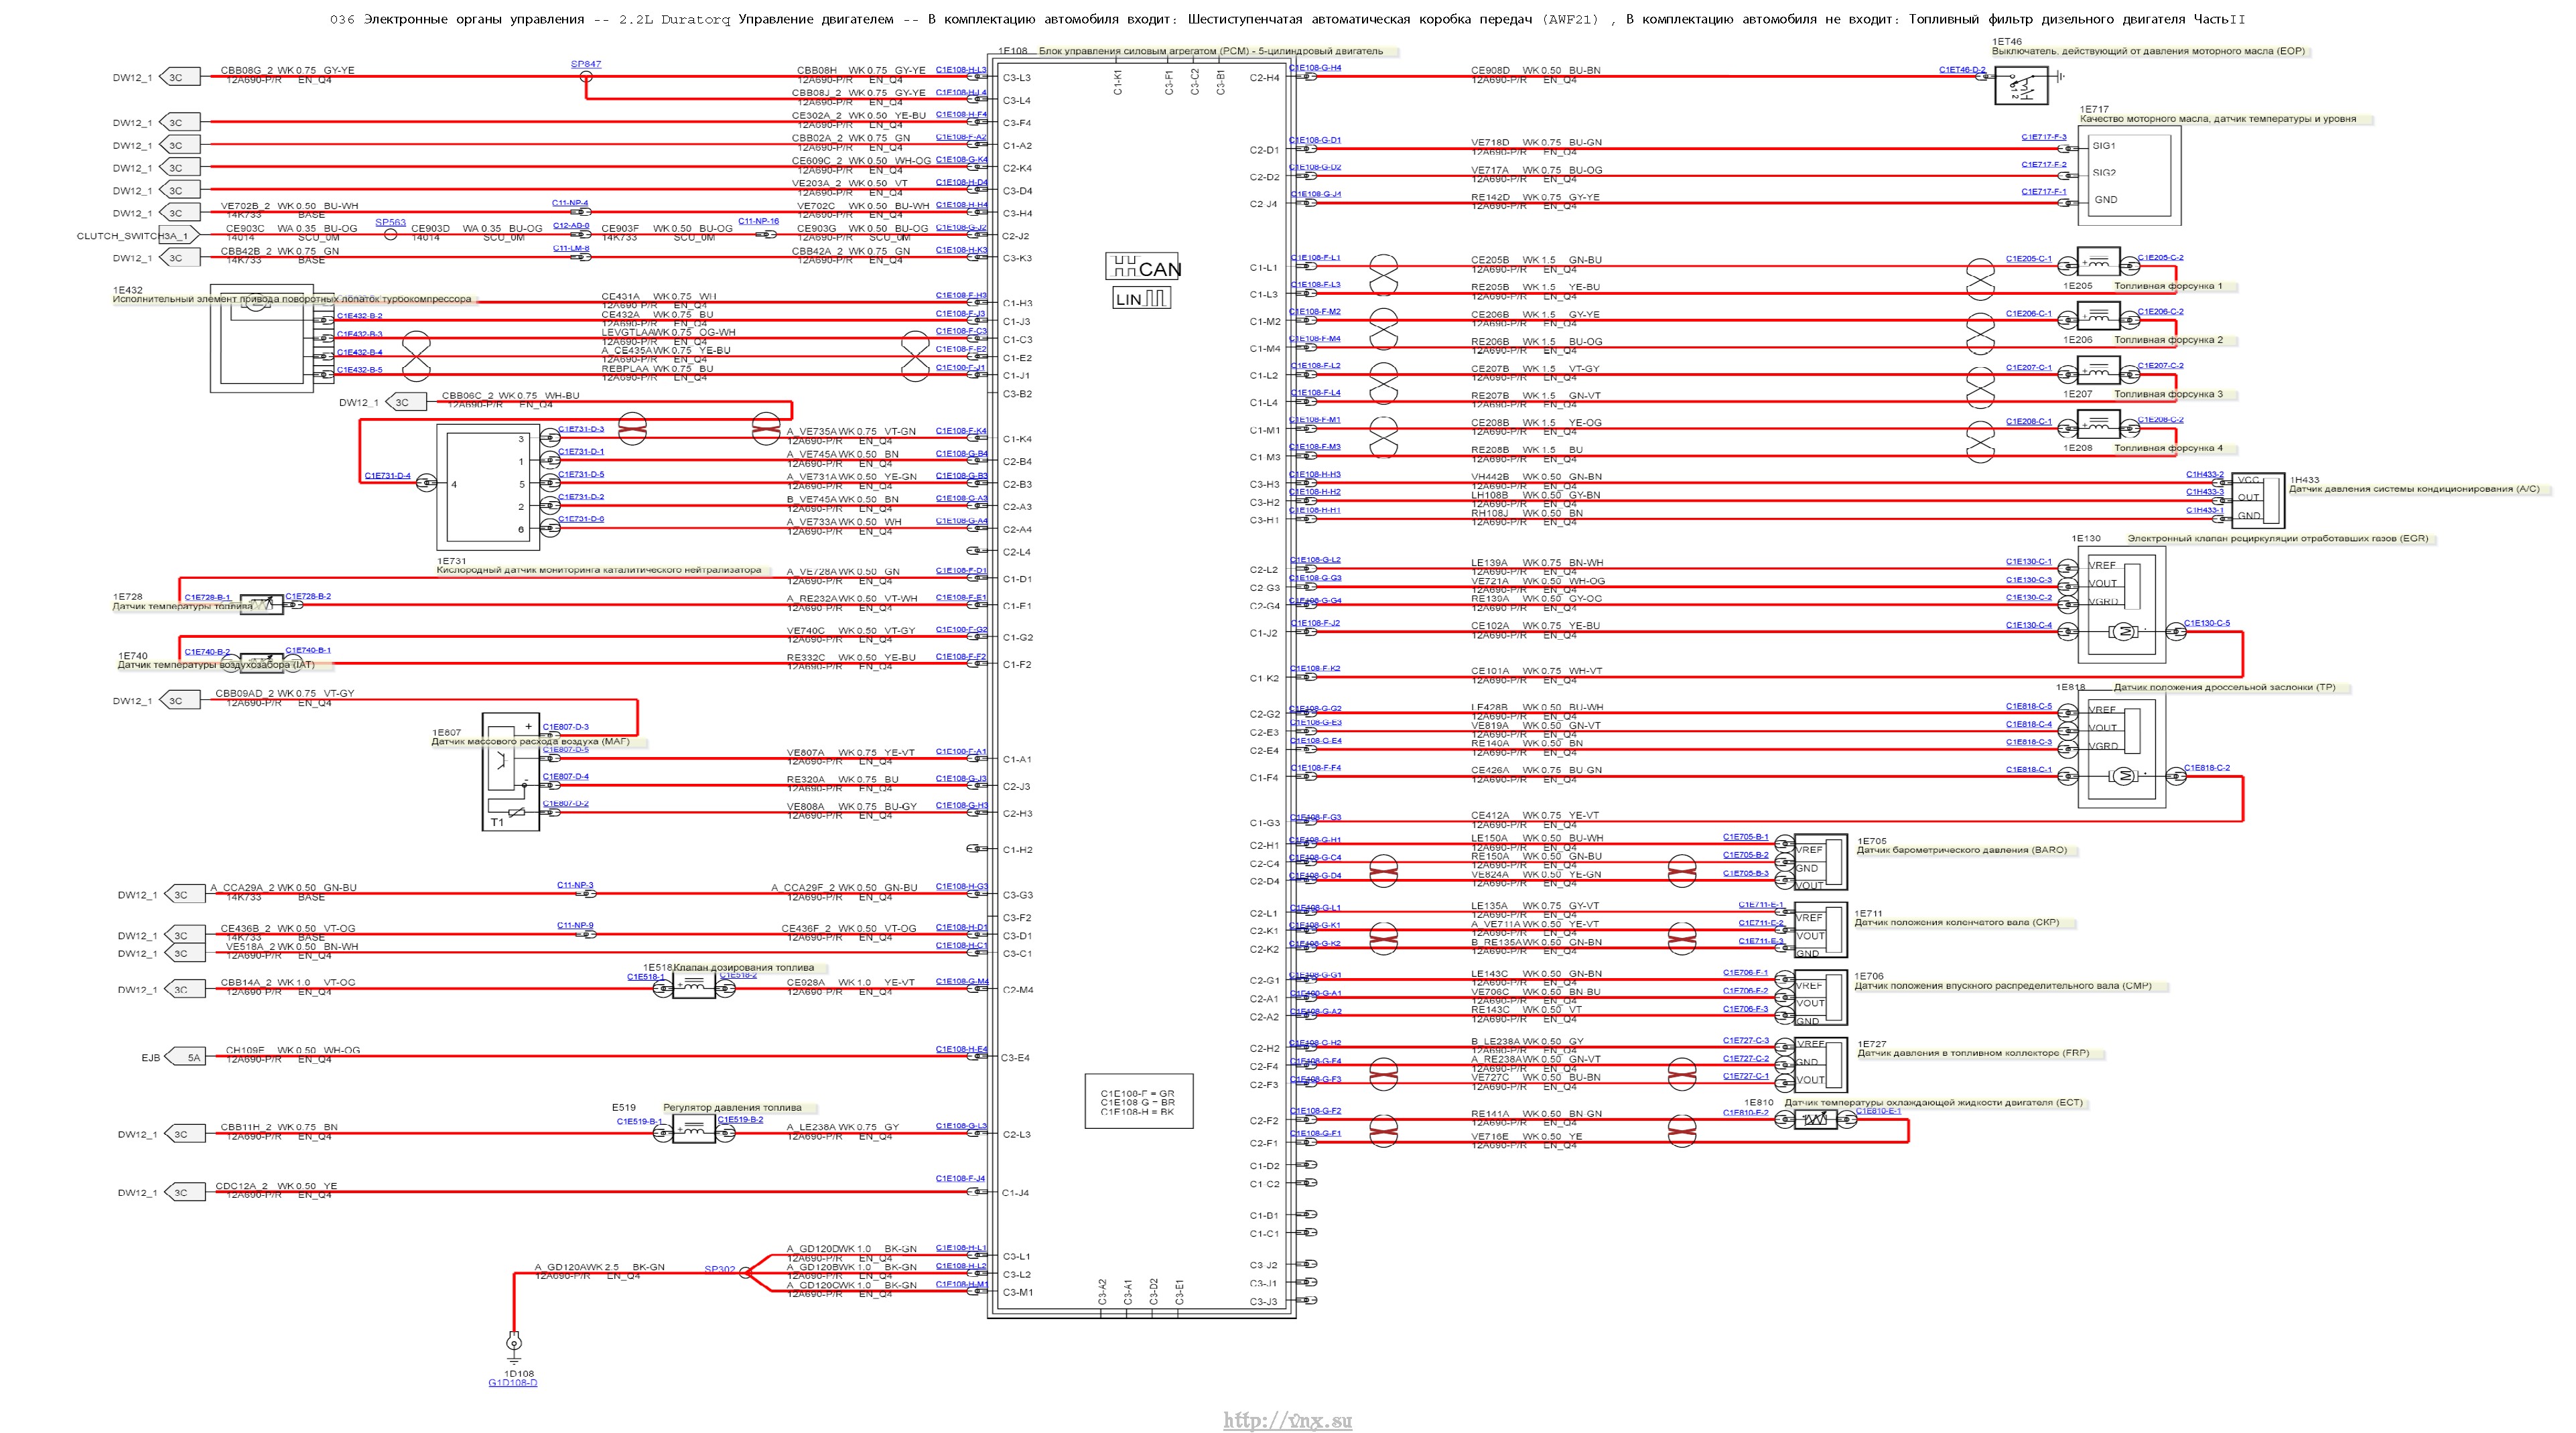
Task: Select the fuel pressure regulator coil symbol E519
Action: click(693, 1130)
